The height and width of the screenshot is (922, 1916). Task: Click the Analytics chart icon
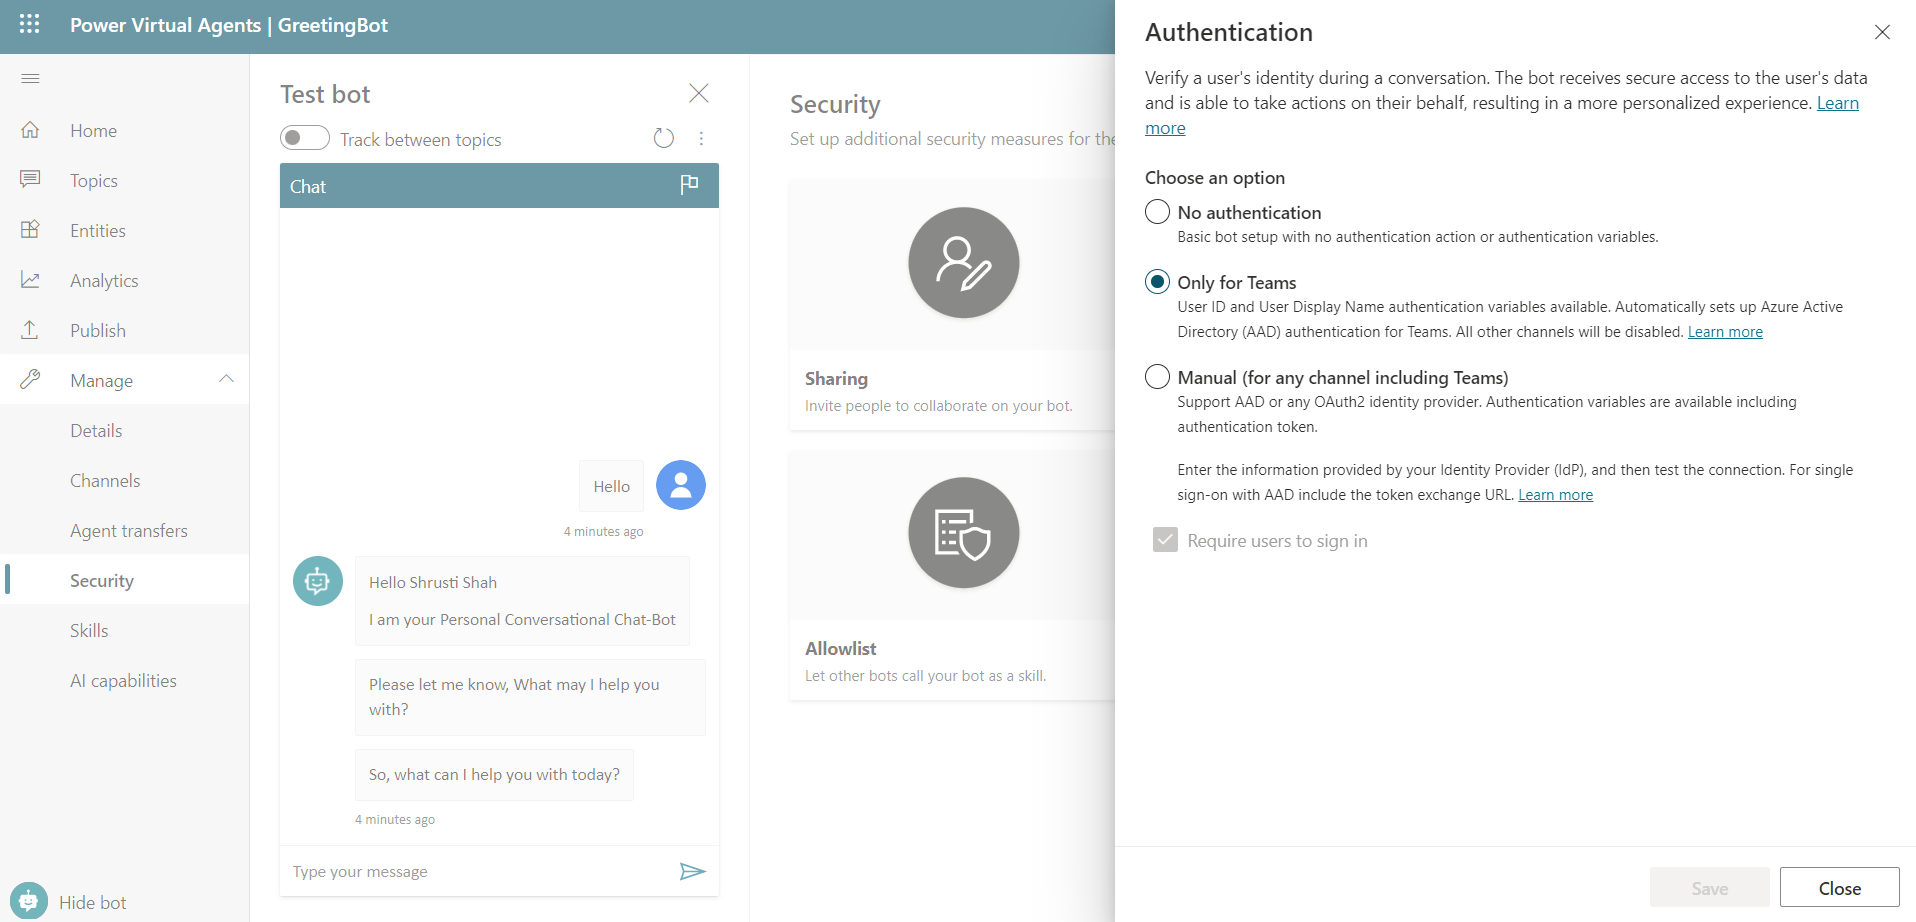pyautogui.click(x=30, y=279)
